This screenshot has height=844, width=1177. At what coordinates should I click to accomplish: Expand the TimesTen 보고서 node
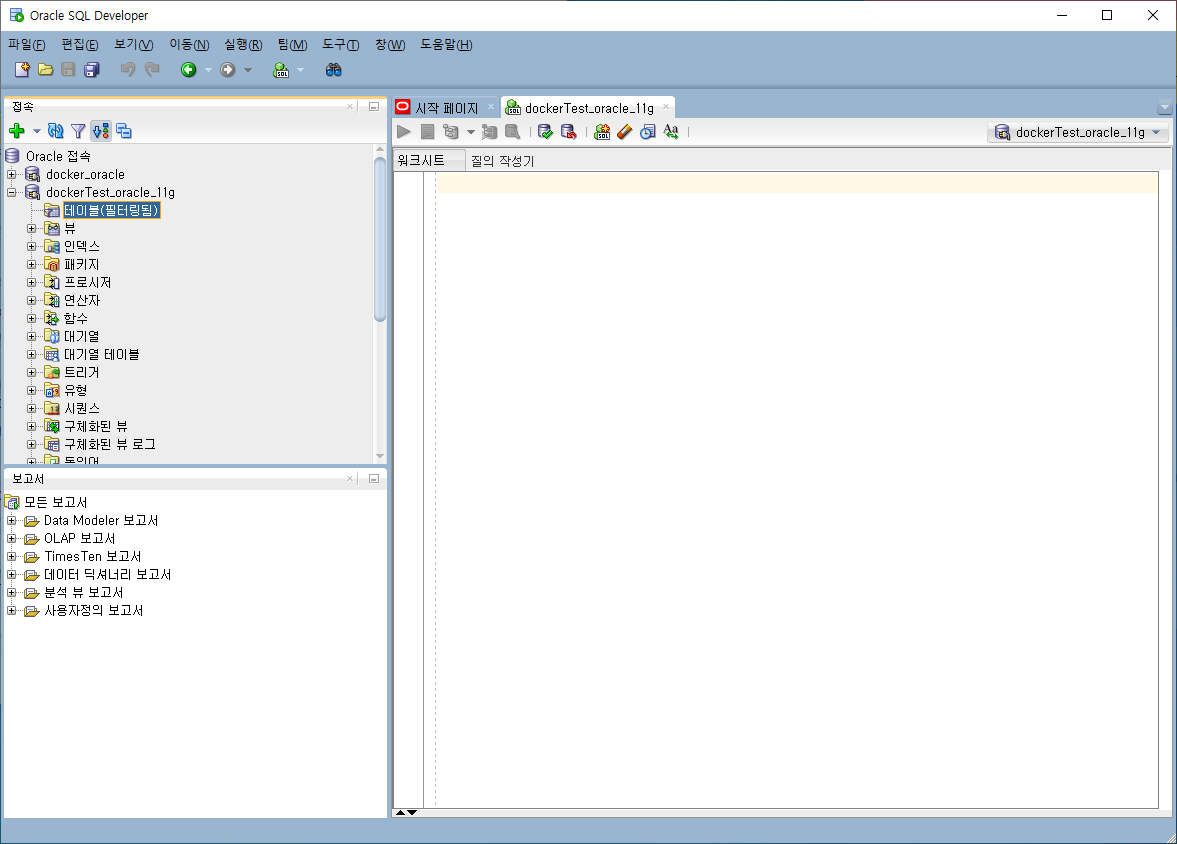click(x=11, y=556)
